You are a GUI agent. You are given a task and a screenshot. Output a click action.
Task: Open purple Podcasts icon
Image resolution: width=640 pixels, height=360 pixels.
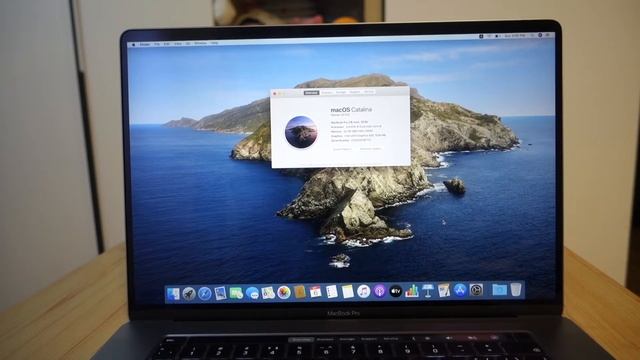click(x=380, y=291)
